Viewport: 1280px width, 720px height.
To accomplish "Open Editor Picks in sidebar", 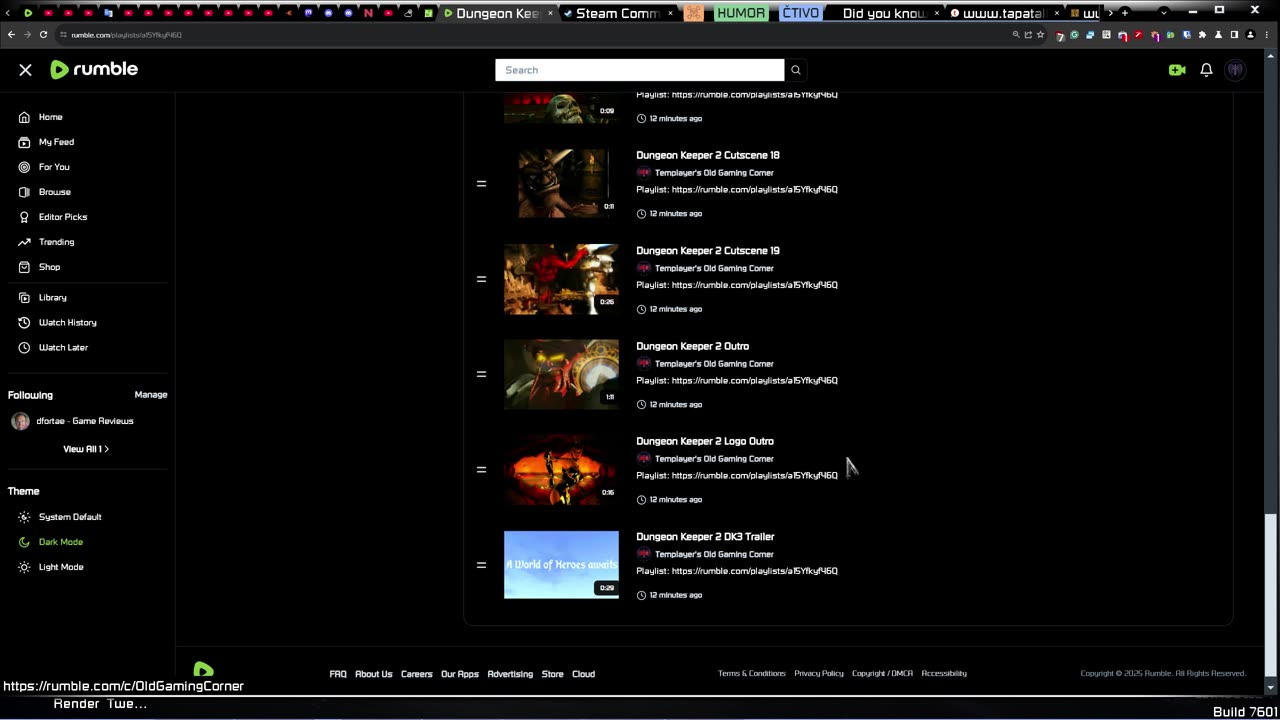I will click(62, 217).
